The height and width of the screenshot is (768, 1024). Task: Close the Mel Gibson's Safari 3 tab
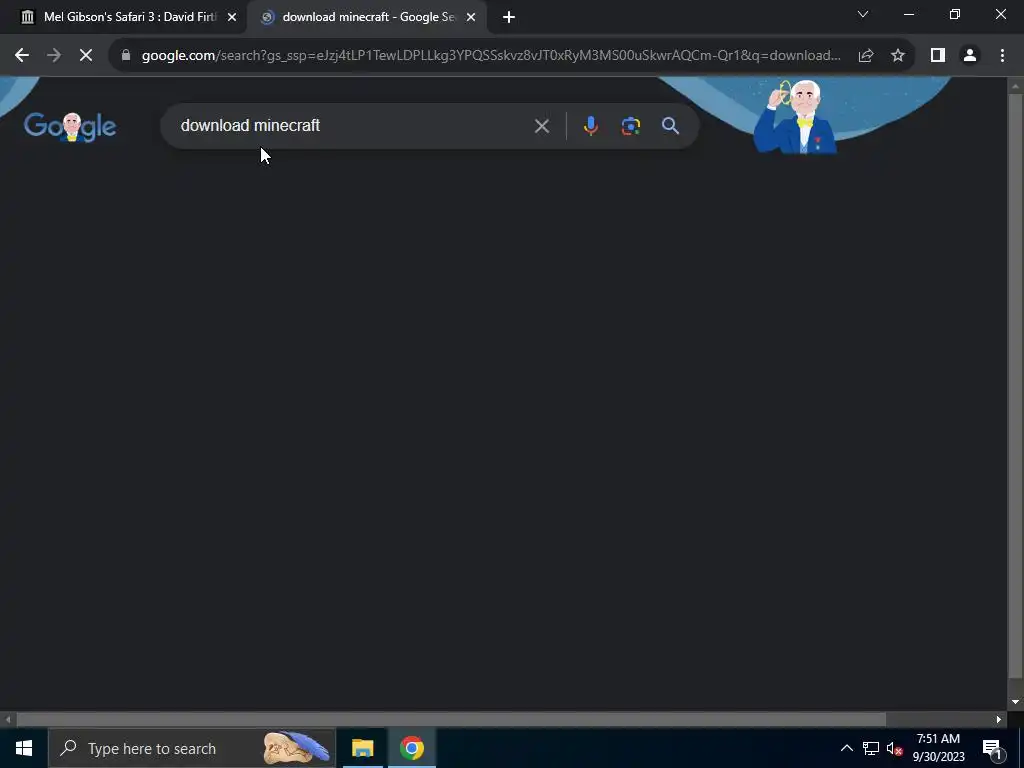point(232,17)
